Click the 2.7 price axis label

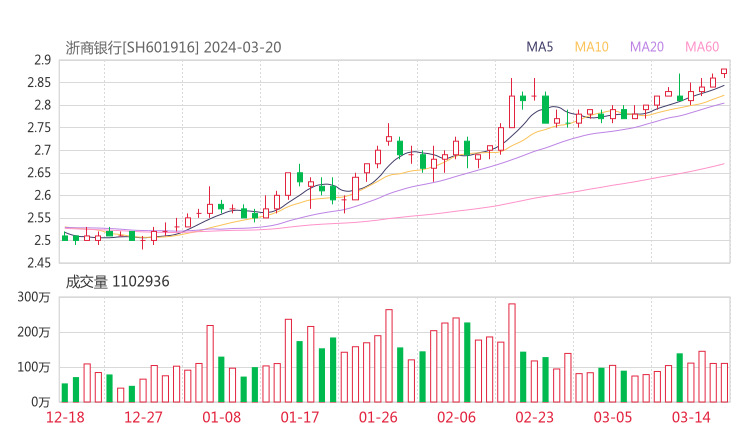point(42,150)
